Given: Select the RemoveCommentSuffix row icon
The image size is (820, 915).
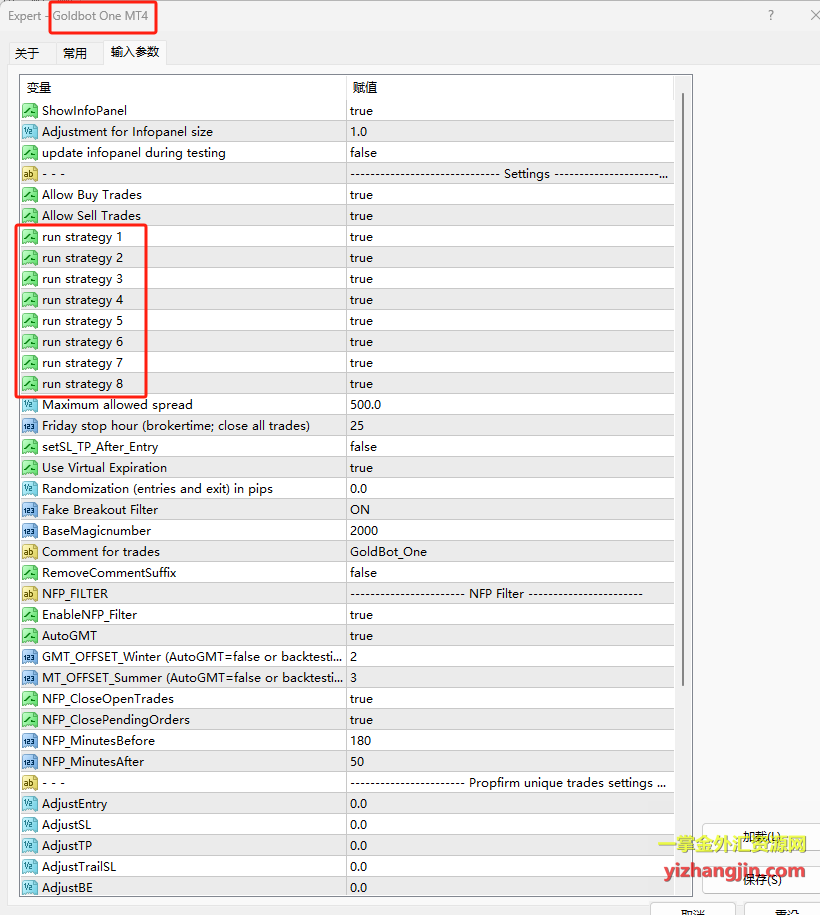Looking at the screenshot, I should tap(30, 572).
